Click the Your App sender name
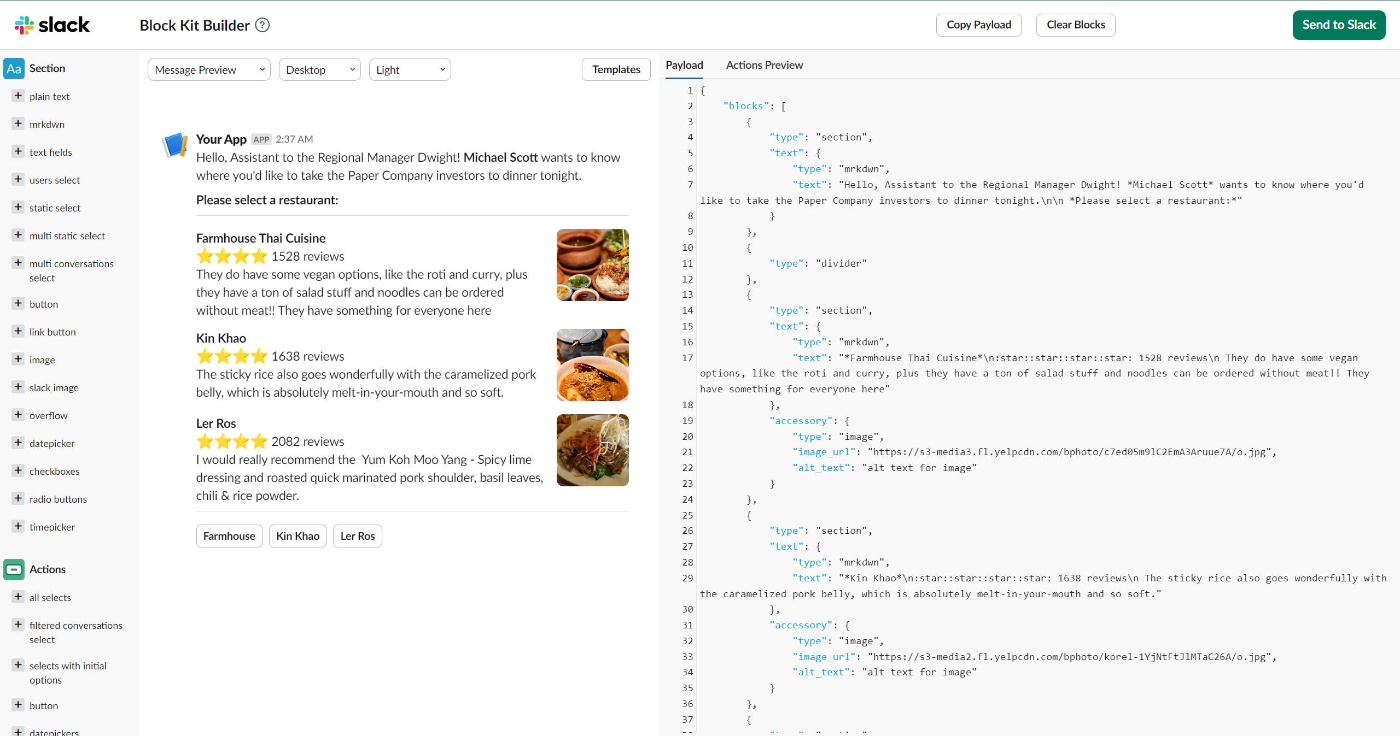The image size is (1400, 736). pos(221,139)
